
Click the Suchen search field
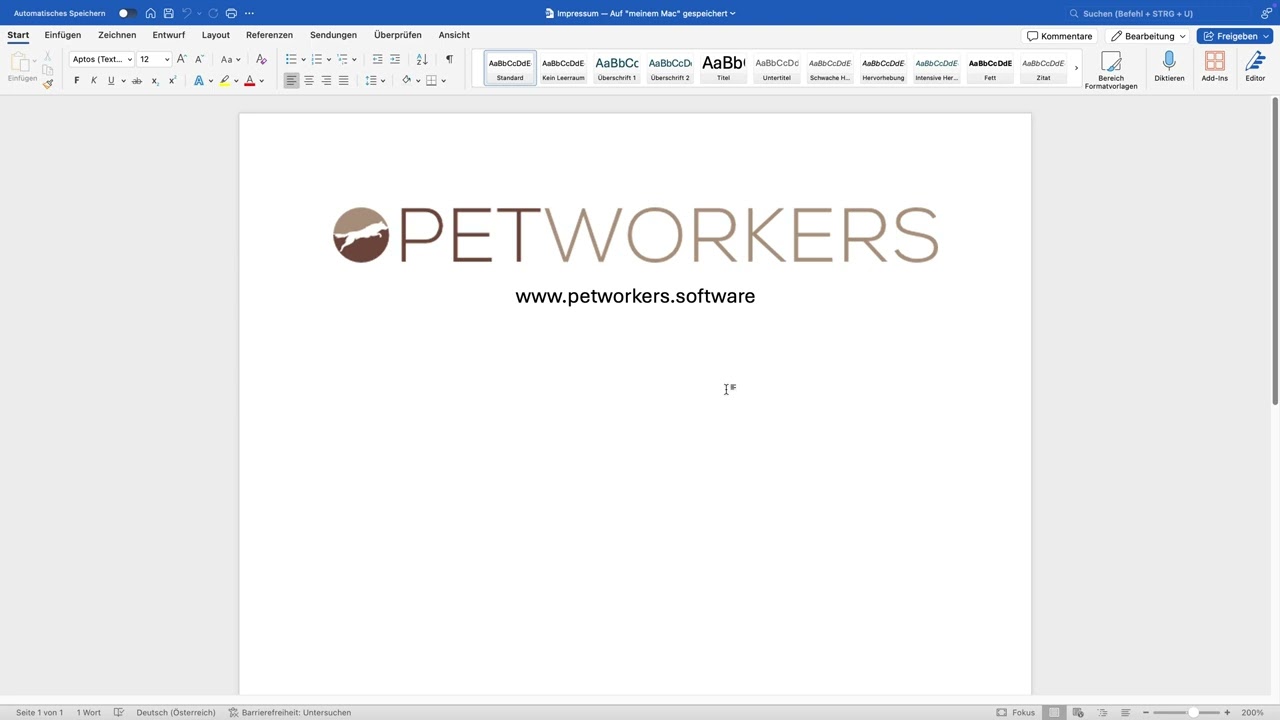point(1156,13)
